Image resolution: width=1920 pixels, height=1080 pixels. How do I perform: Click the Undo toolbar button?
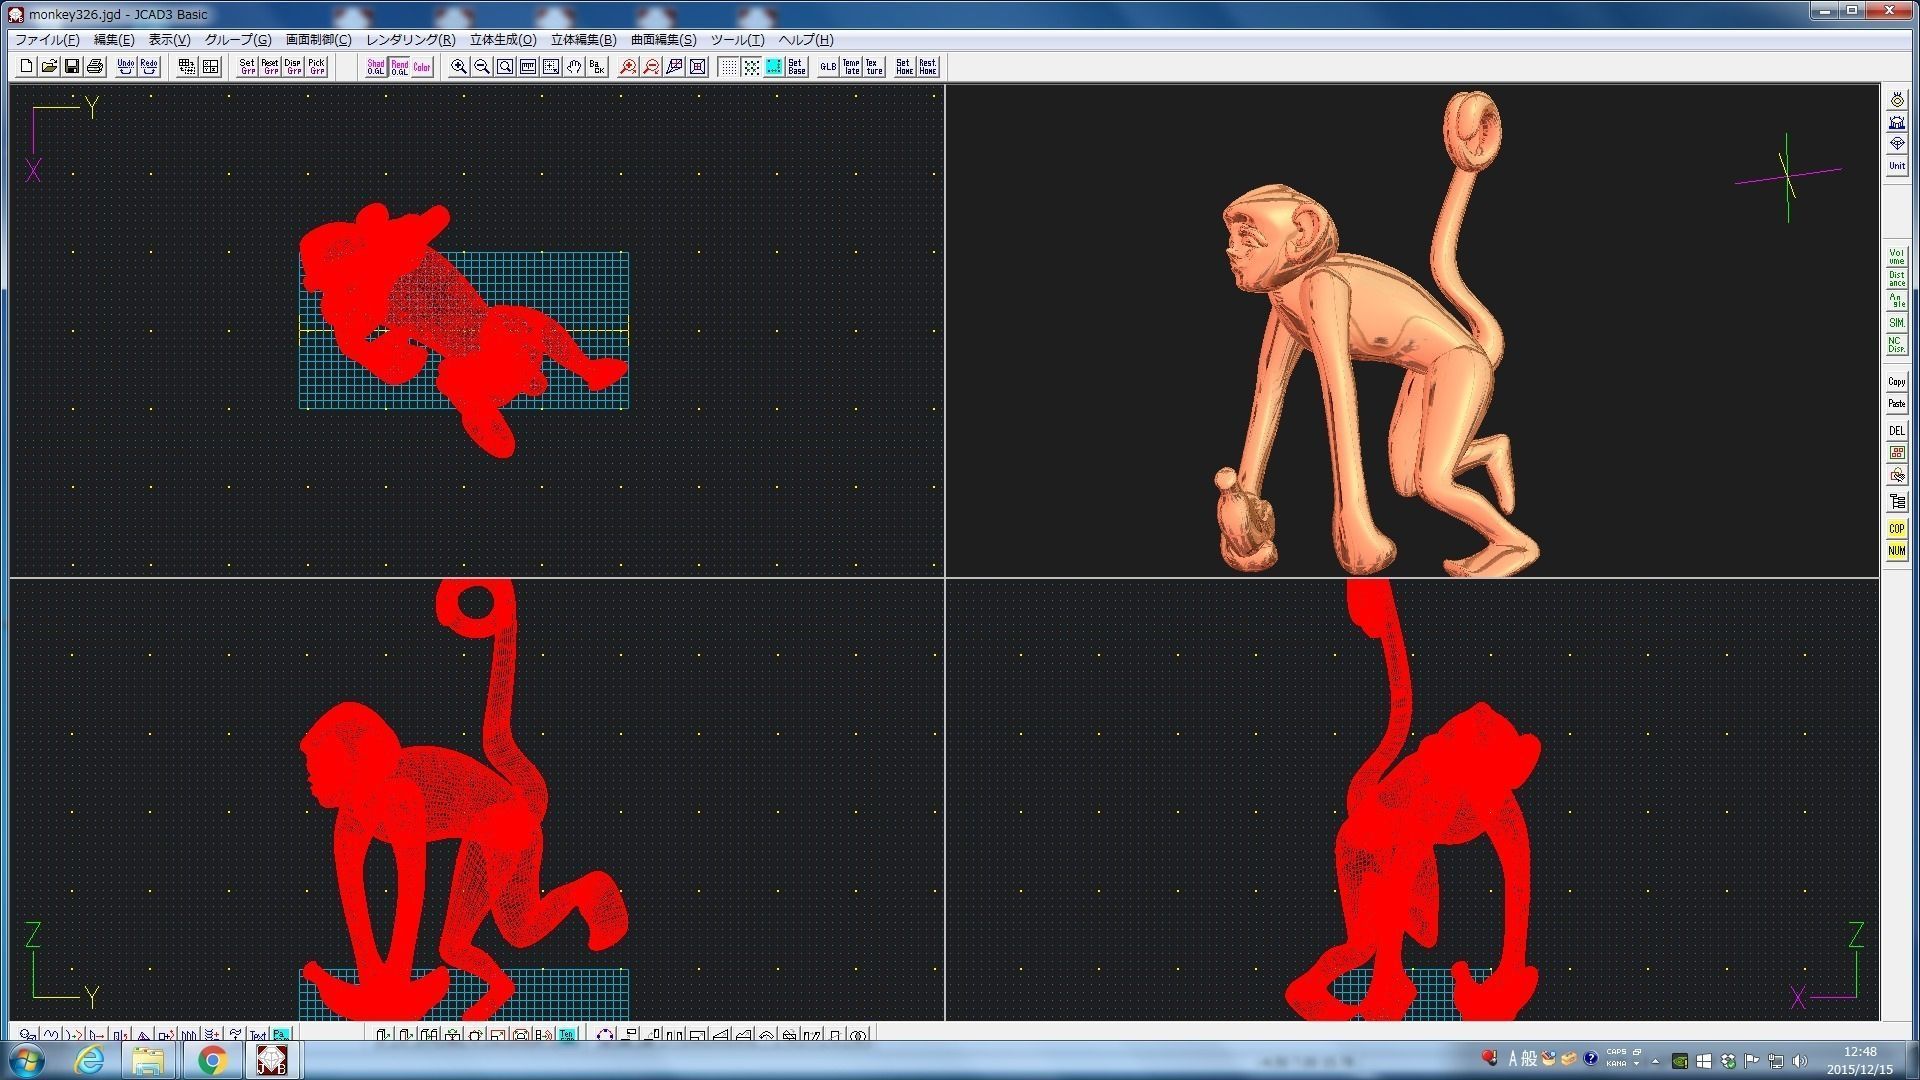[125, 66]
